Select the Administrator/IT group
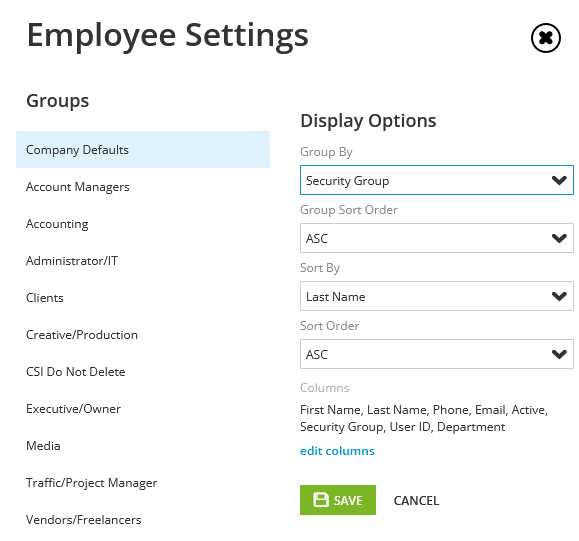 click(143, 261)
